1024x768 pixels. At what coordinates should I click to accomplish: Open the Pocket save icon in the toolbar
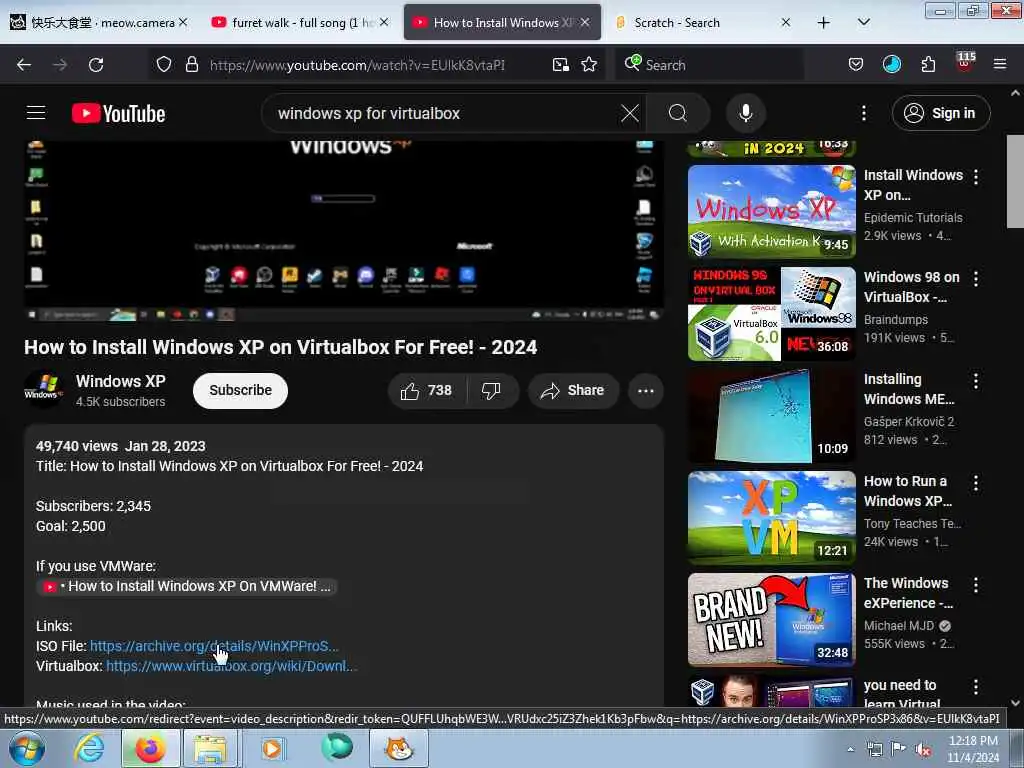click(856, 65)
